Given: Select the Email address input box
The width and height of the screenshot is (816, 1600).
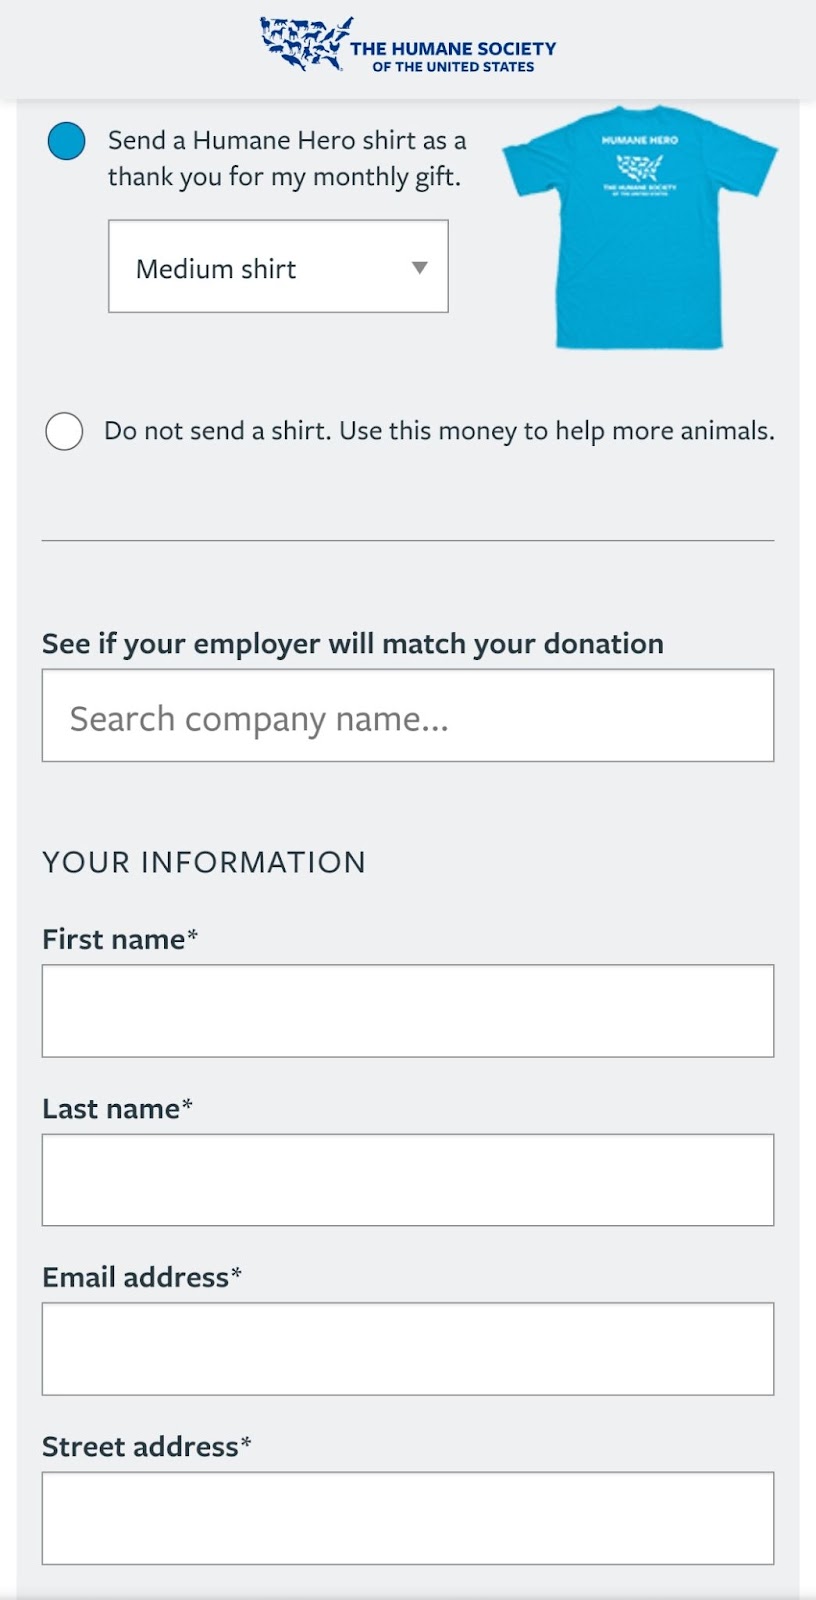Looking at the screenshot, I should 408,1349.
